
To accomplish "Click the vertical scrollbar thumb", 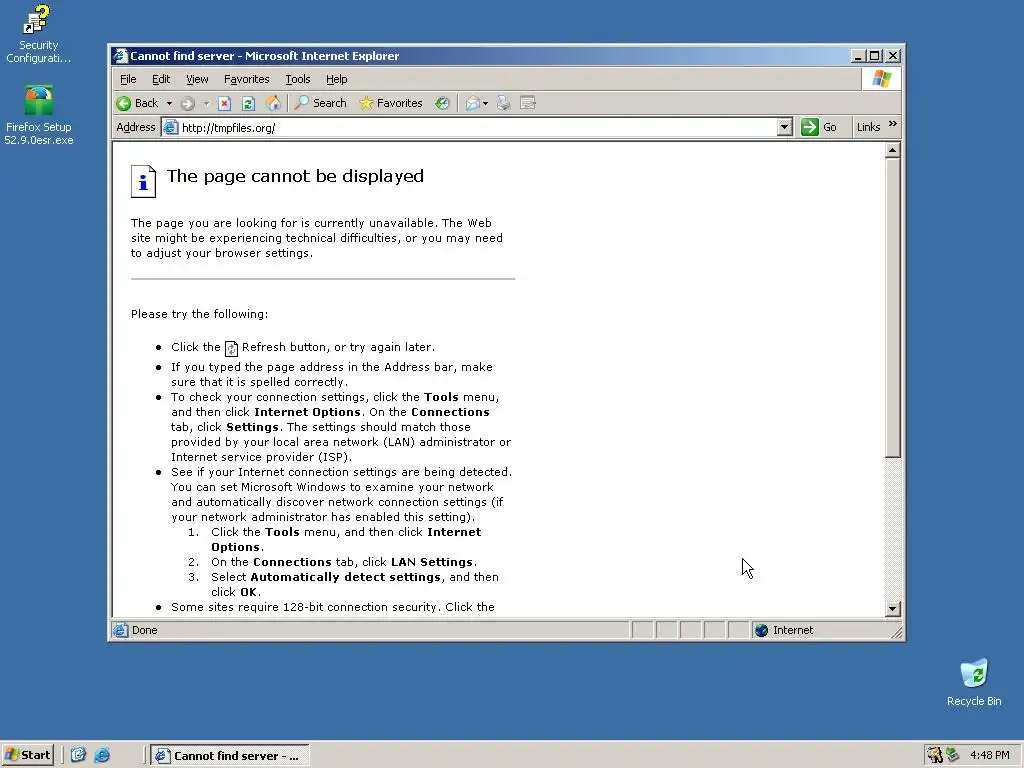I will click(893, 308).
